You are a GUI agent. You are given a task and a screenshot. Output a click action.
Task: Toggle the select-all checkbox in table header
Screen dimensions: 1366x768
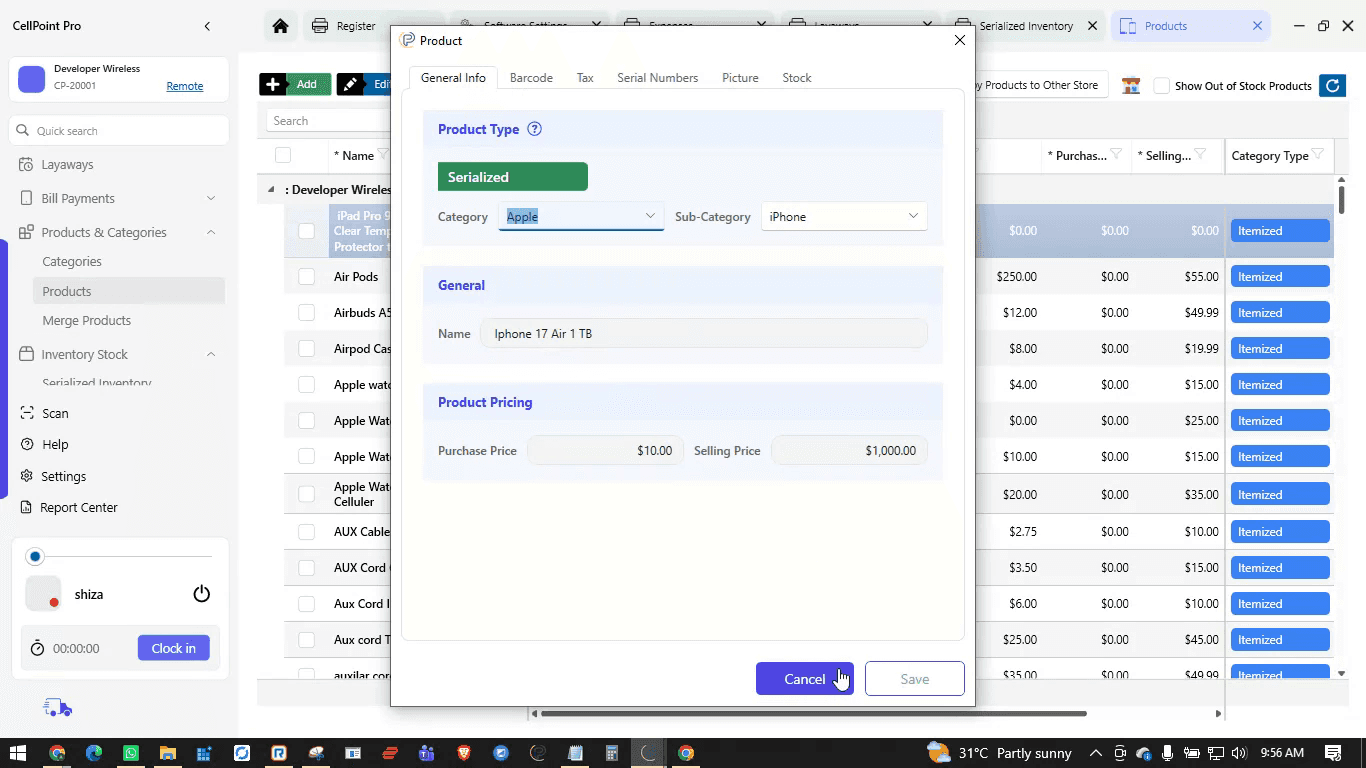pyautogui.click(x=283, y=155)
